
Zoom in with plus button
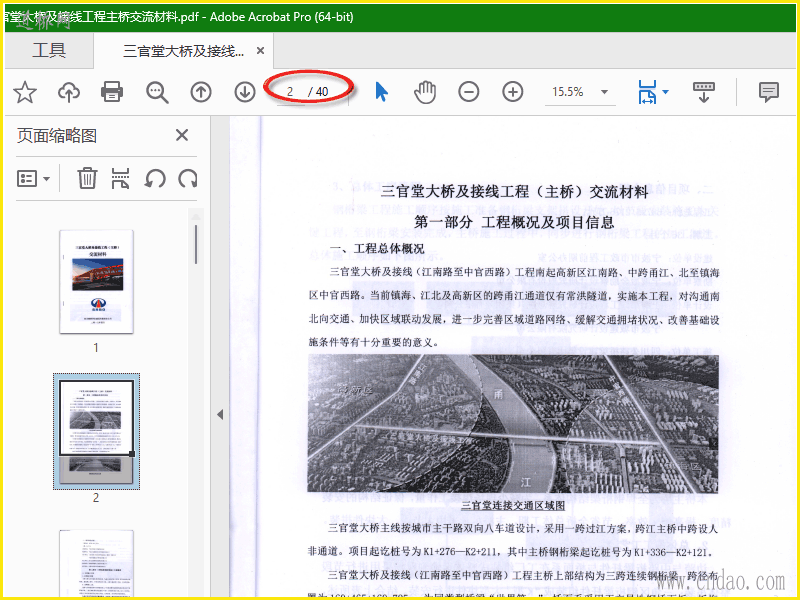pos(513,92)
